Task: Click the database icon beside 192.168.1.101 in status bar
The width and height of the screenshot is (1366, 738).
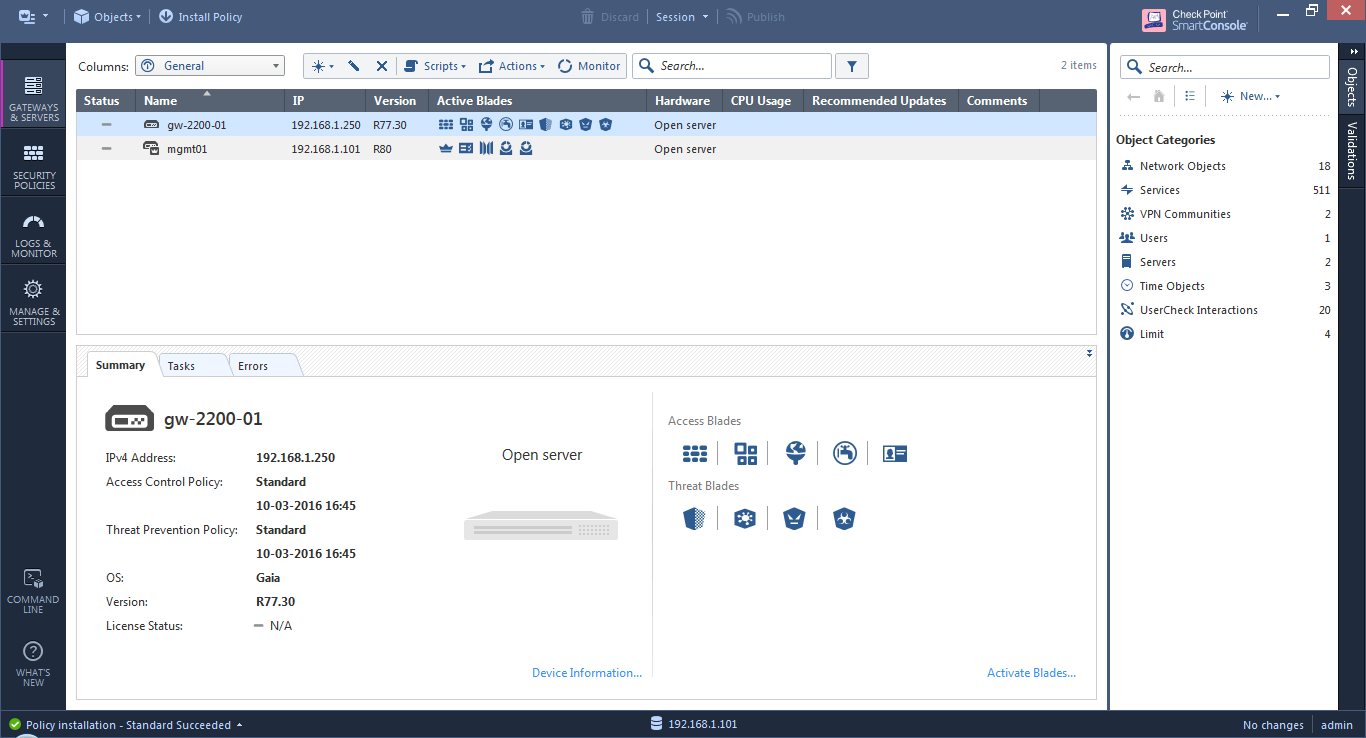Action: pyautogui.click(x=656, y=724)
